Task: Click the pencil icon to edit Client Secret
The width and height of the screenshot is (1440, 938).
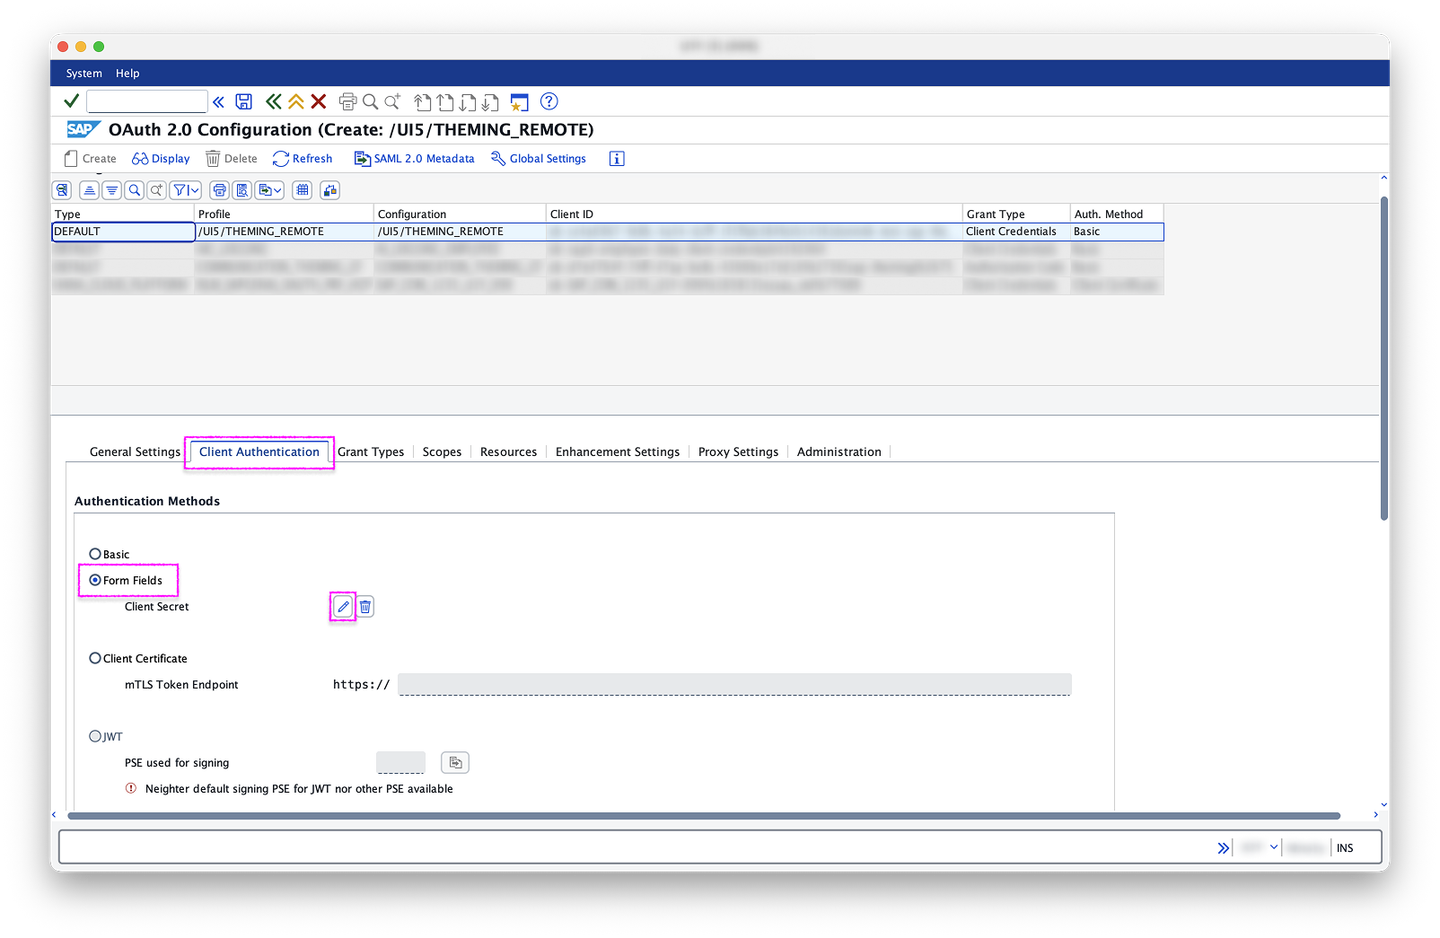Action: 343,606
